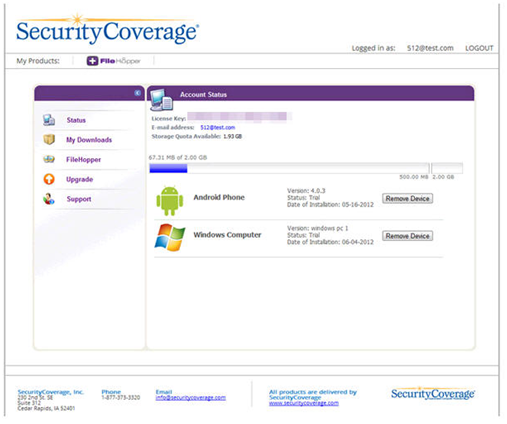Click the logged-in 512@test.com header text

(430, 48)
